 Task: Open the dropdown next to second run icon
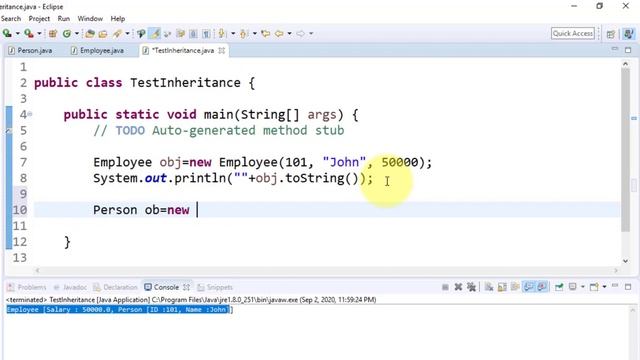tap(39, 33)
